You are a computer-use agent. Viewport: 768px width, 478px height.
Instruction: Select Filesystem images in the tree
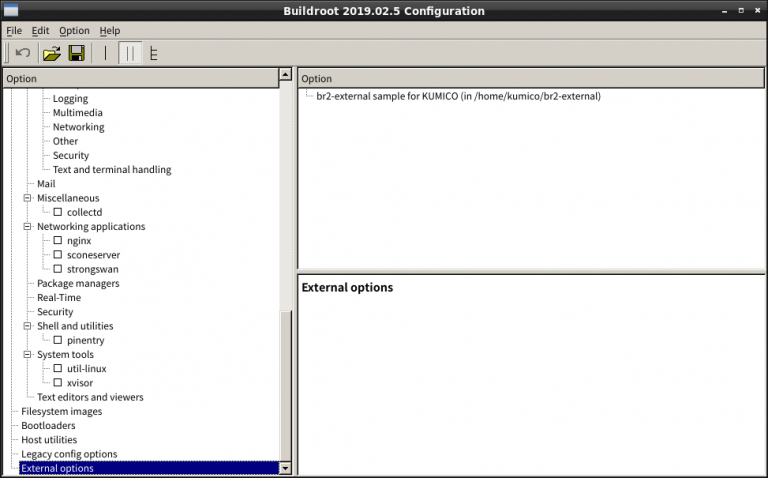pyautogui.click(x=61, y=411)
